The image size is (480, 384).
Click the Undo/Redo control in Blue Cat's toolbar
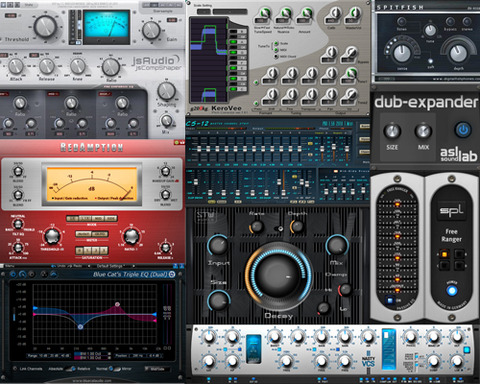tap(67, 266)
